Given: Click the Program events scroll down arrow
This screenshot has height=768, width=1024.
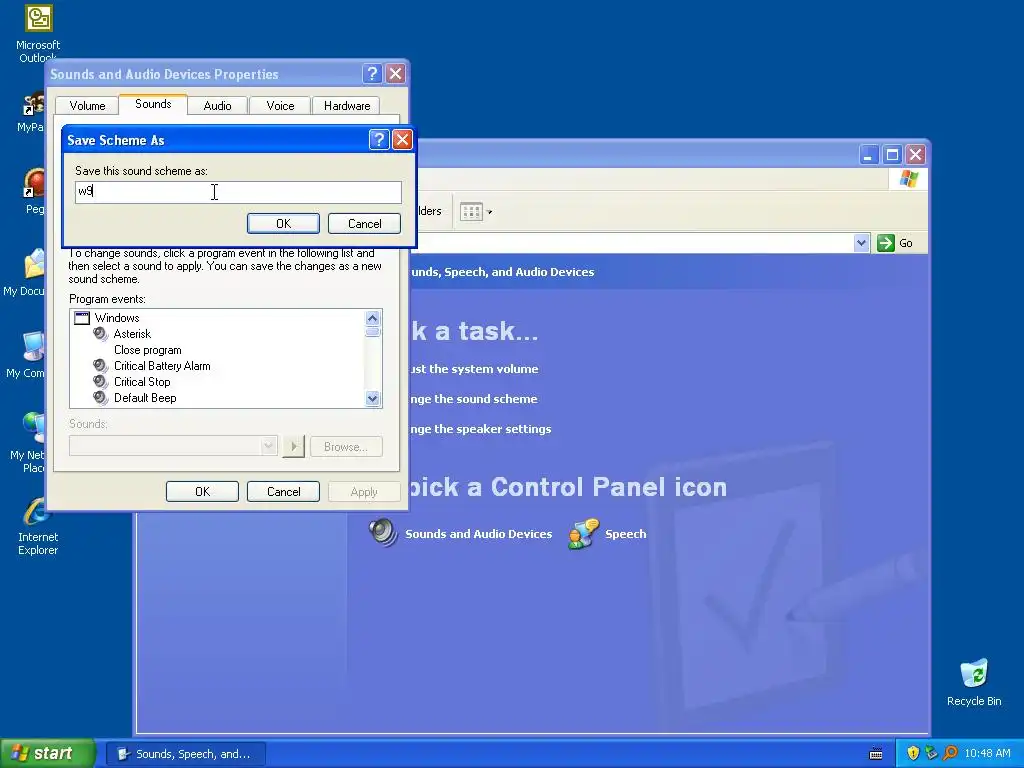Looking at the screenshot, I should pos(372,398).
